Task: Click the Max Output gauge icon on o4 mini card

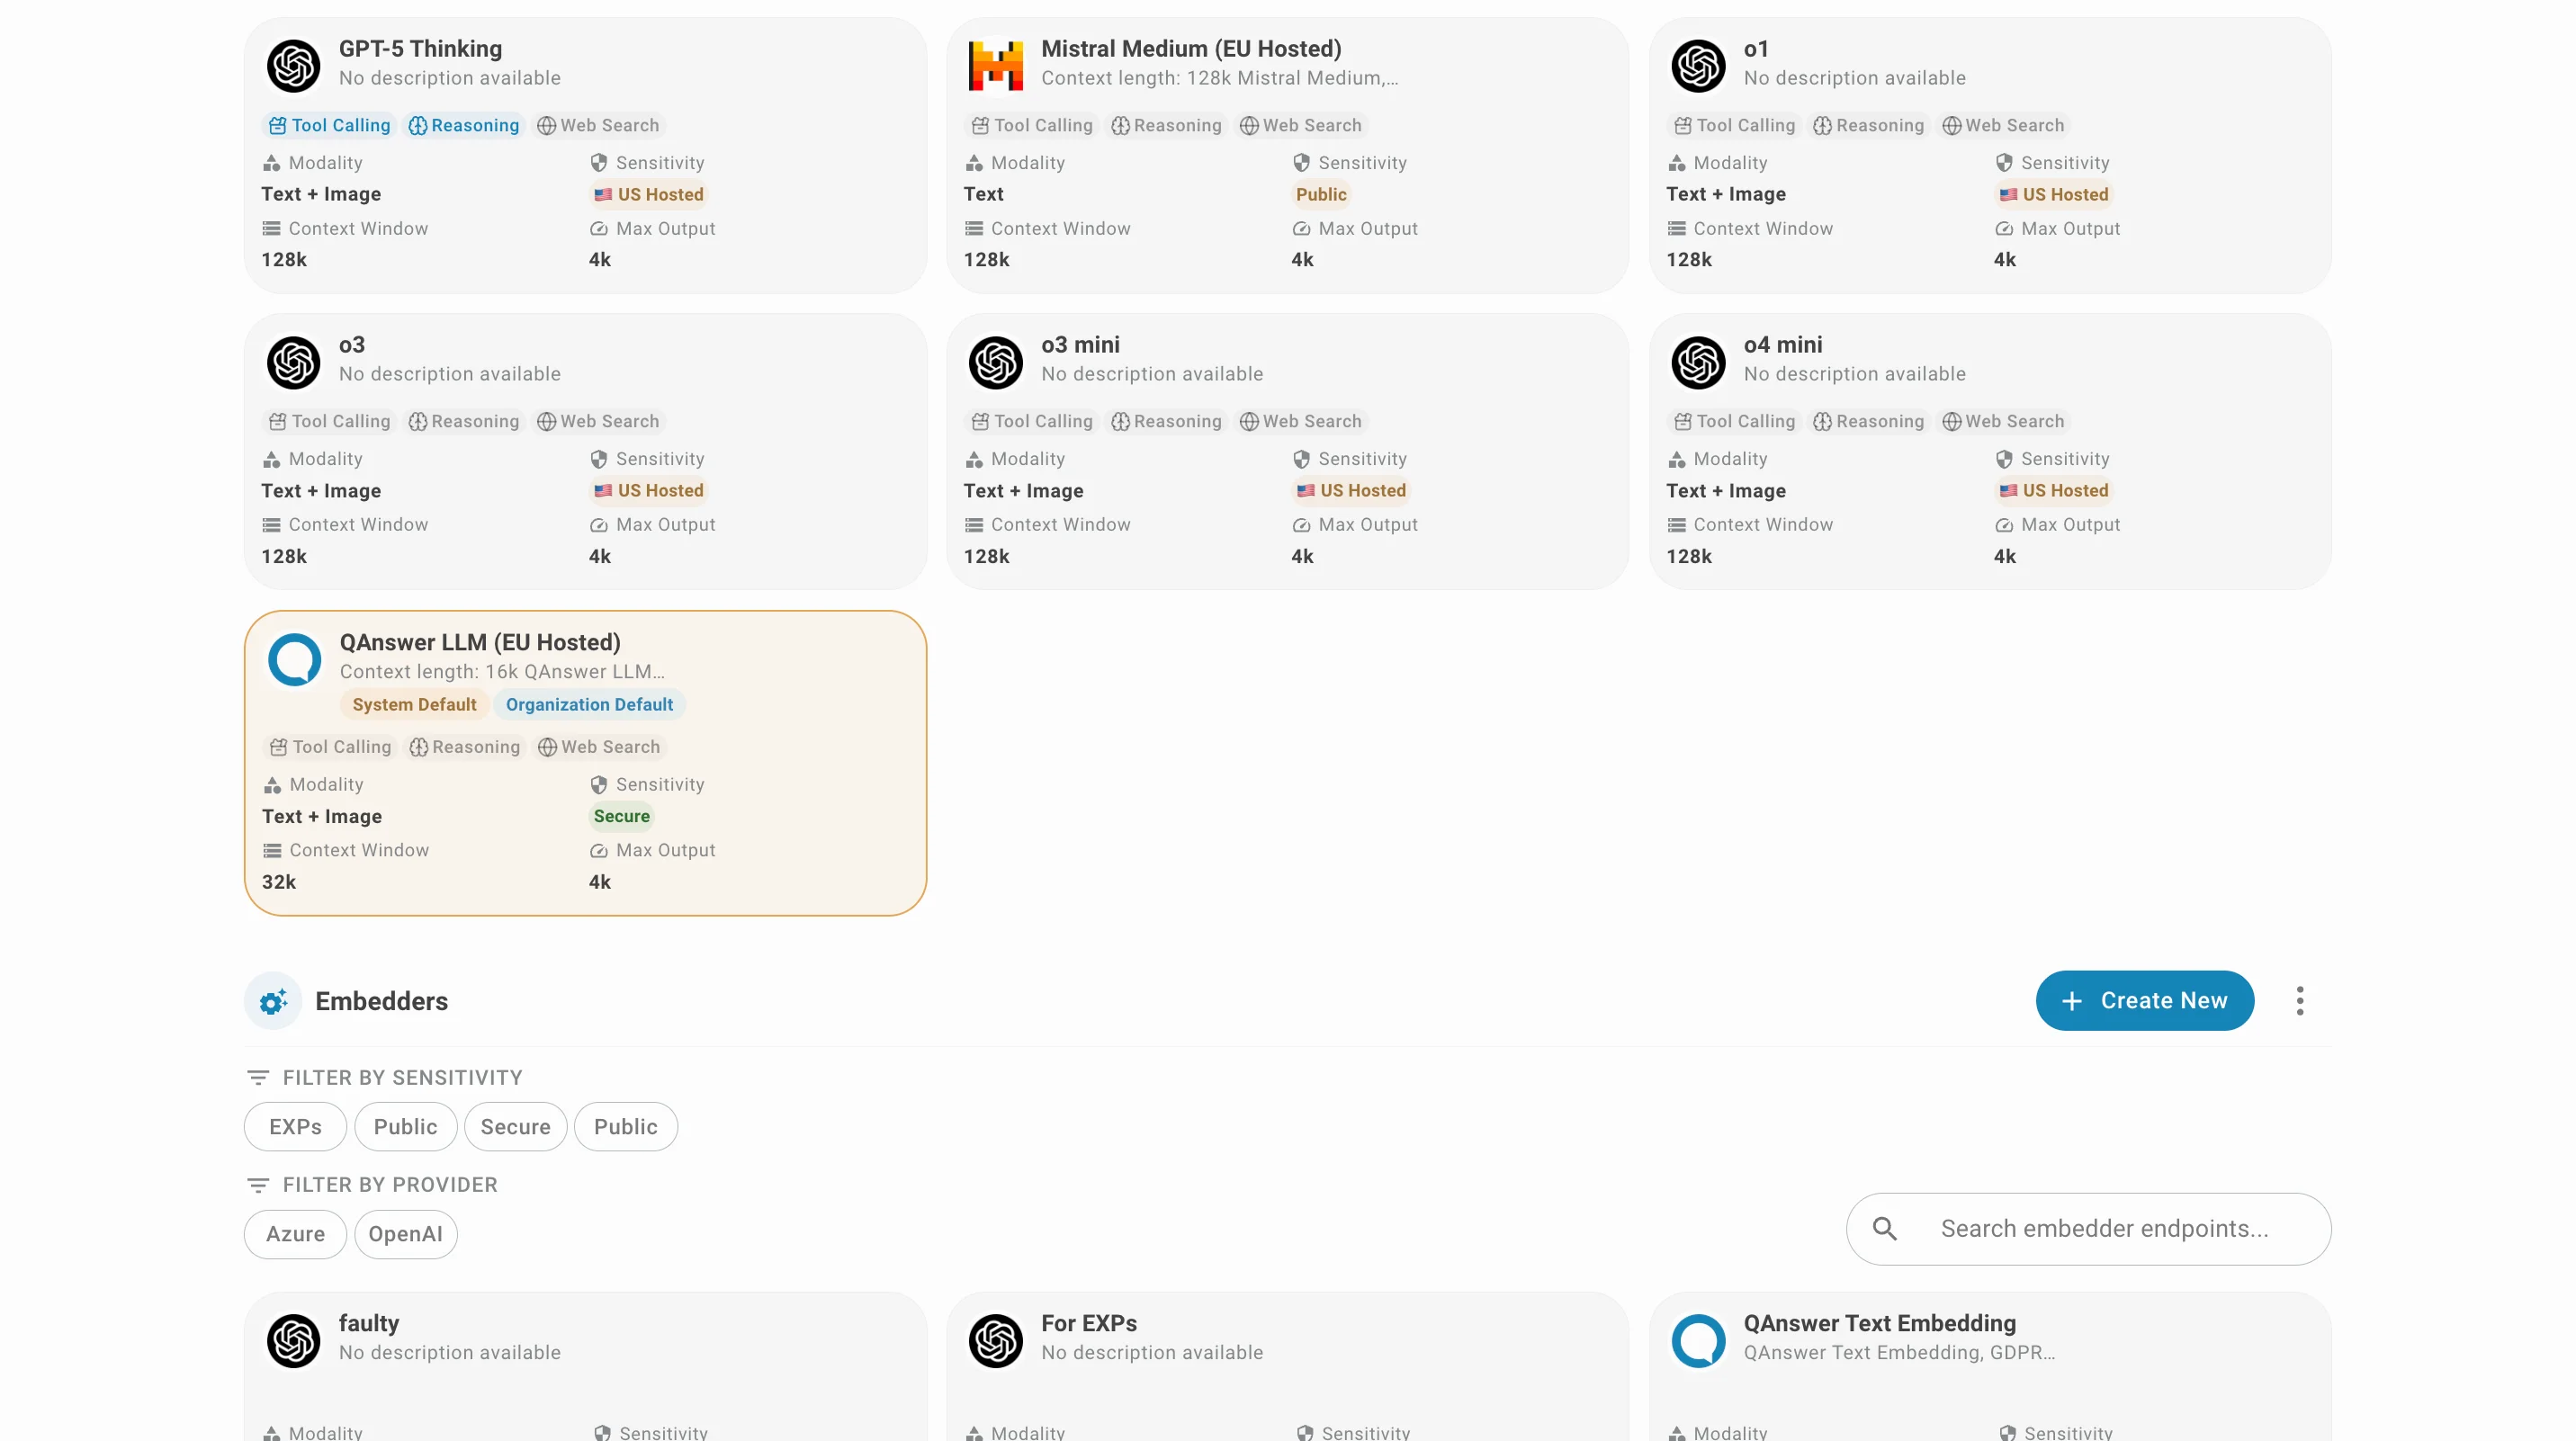Action: 2004,525
